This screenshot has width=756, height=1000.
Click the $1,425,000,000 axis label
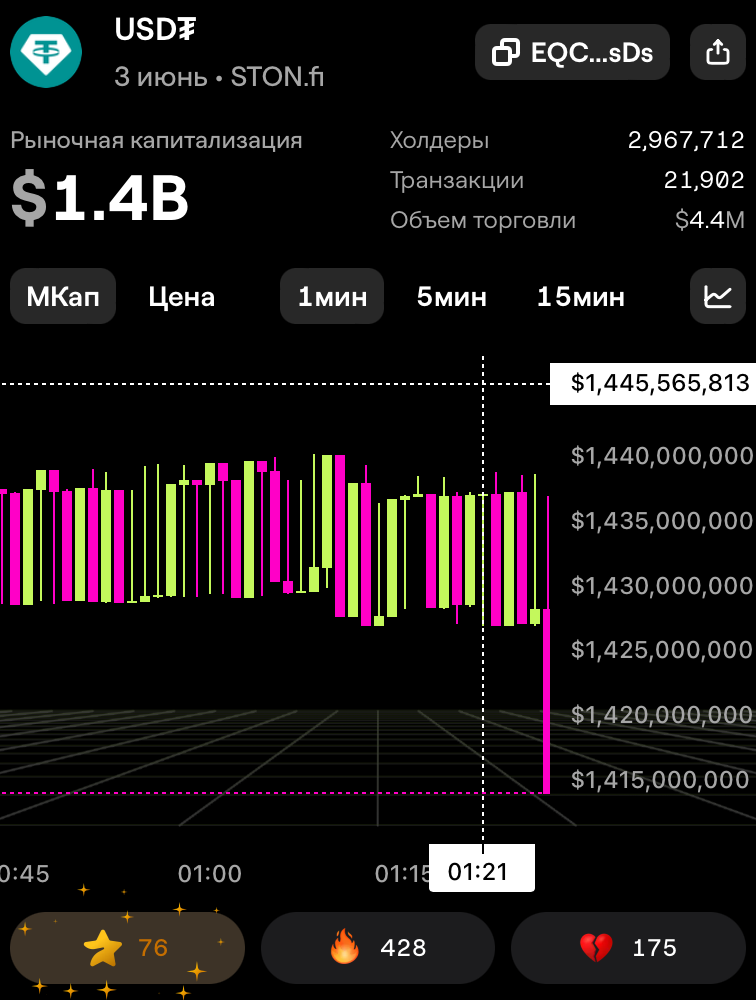[662, 650]
